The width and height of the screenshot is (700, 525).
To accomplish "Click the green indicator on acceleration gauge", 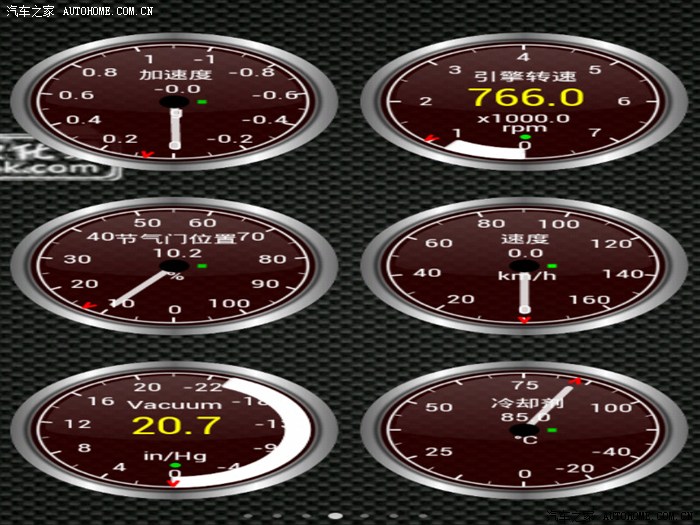I will (202, 102).
